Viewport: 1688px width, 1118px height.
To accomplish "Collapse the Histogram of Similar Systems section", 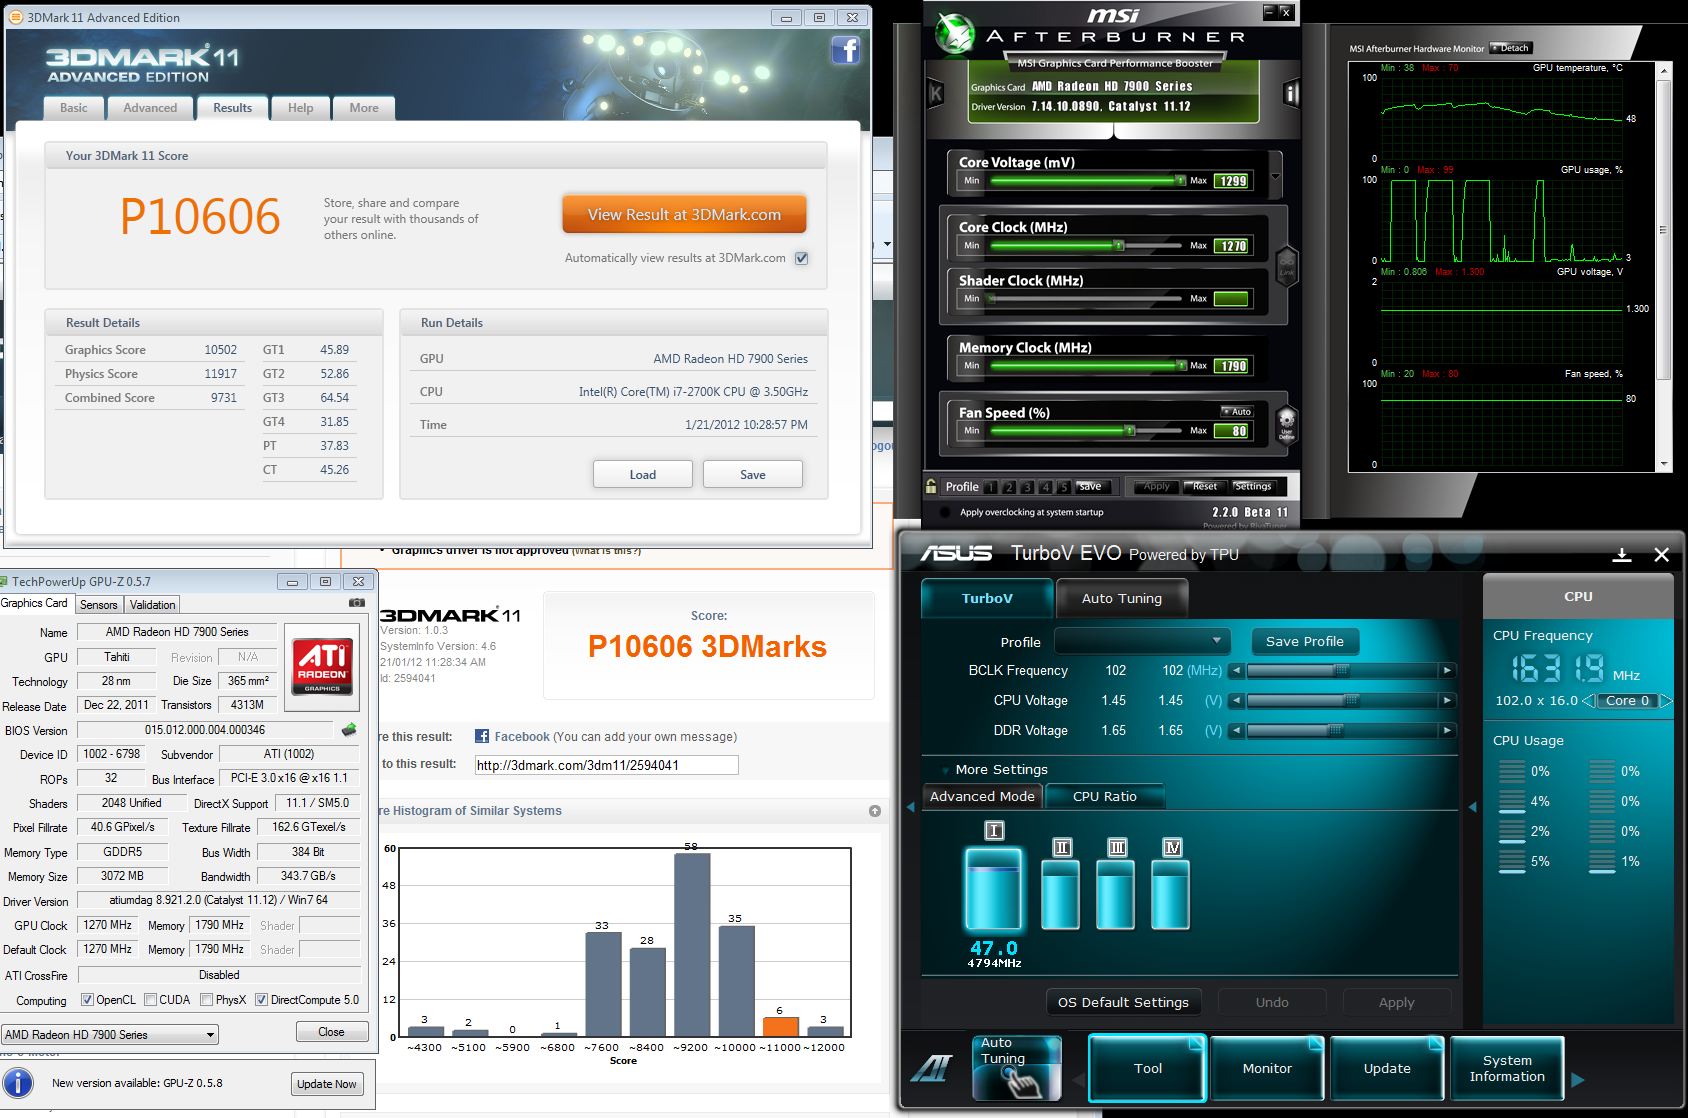I will pyautogui.click(x=875, y=811).
